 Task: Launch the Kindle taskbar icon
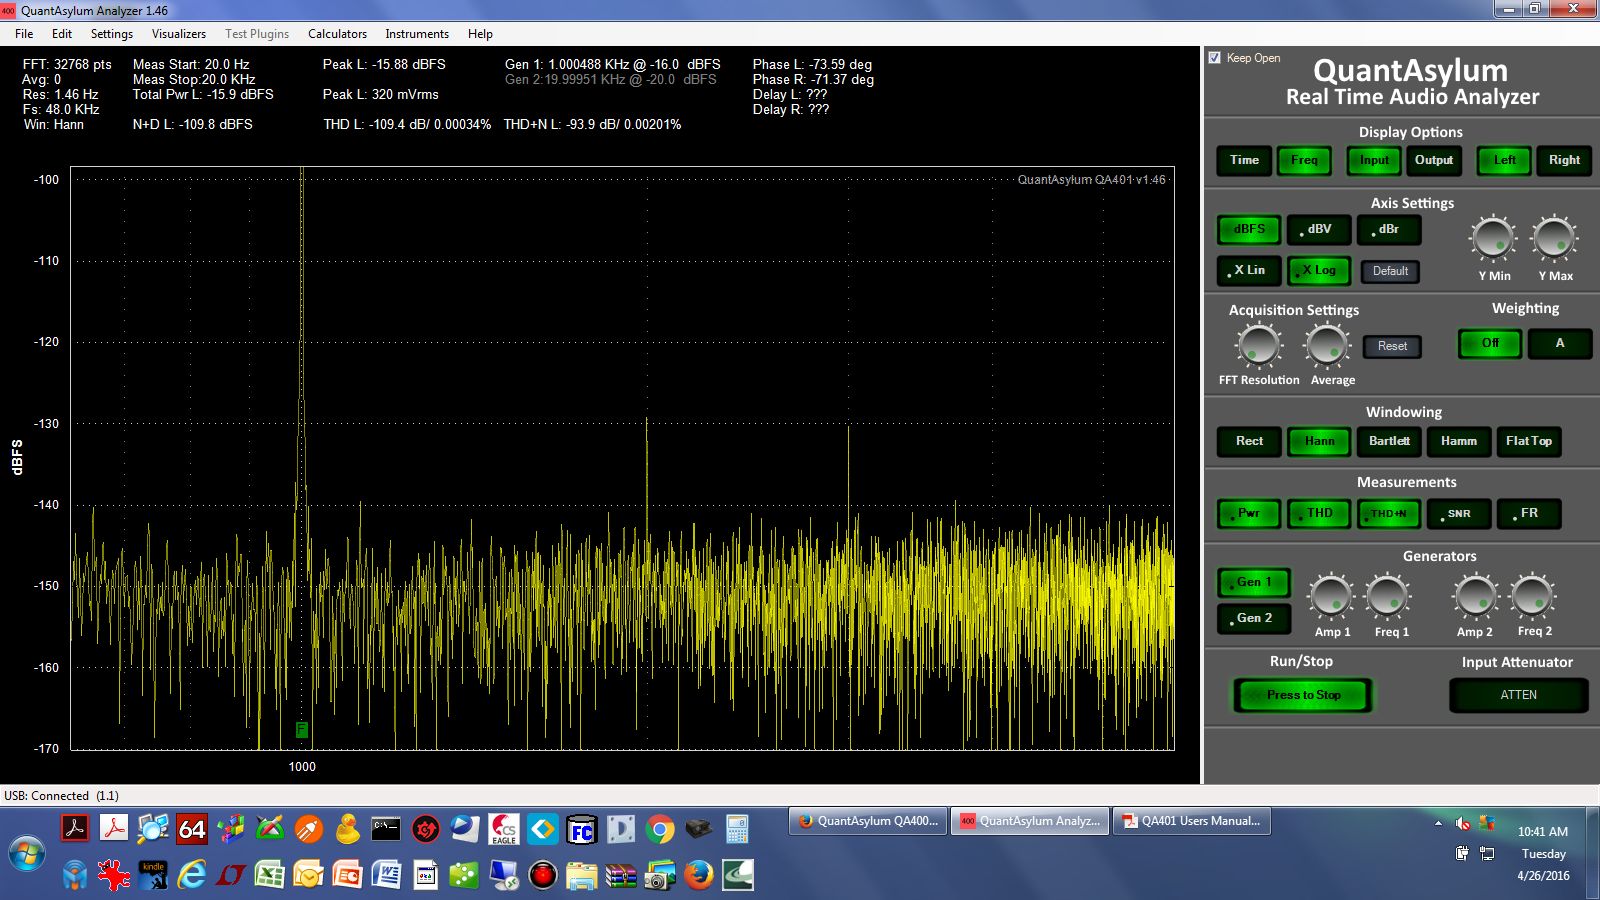tap(152, 875)
